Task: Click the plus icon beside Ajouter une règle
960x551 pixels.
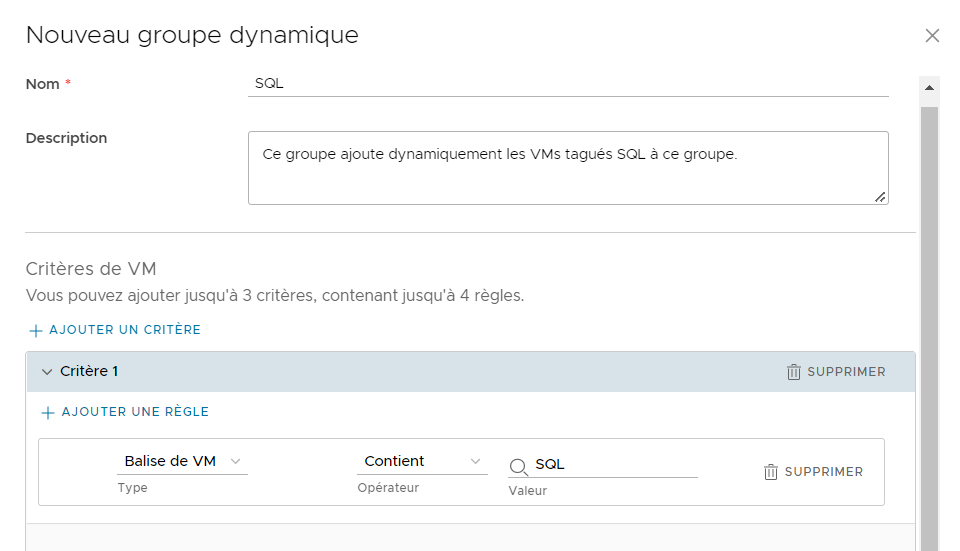Action: 47,412
